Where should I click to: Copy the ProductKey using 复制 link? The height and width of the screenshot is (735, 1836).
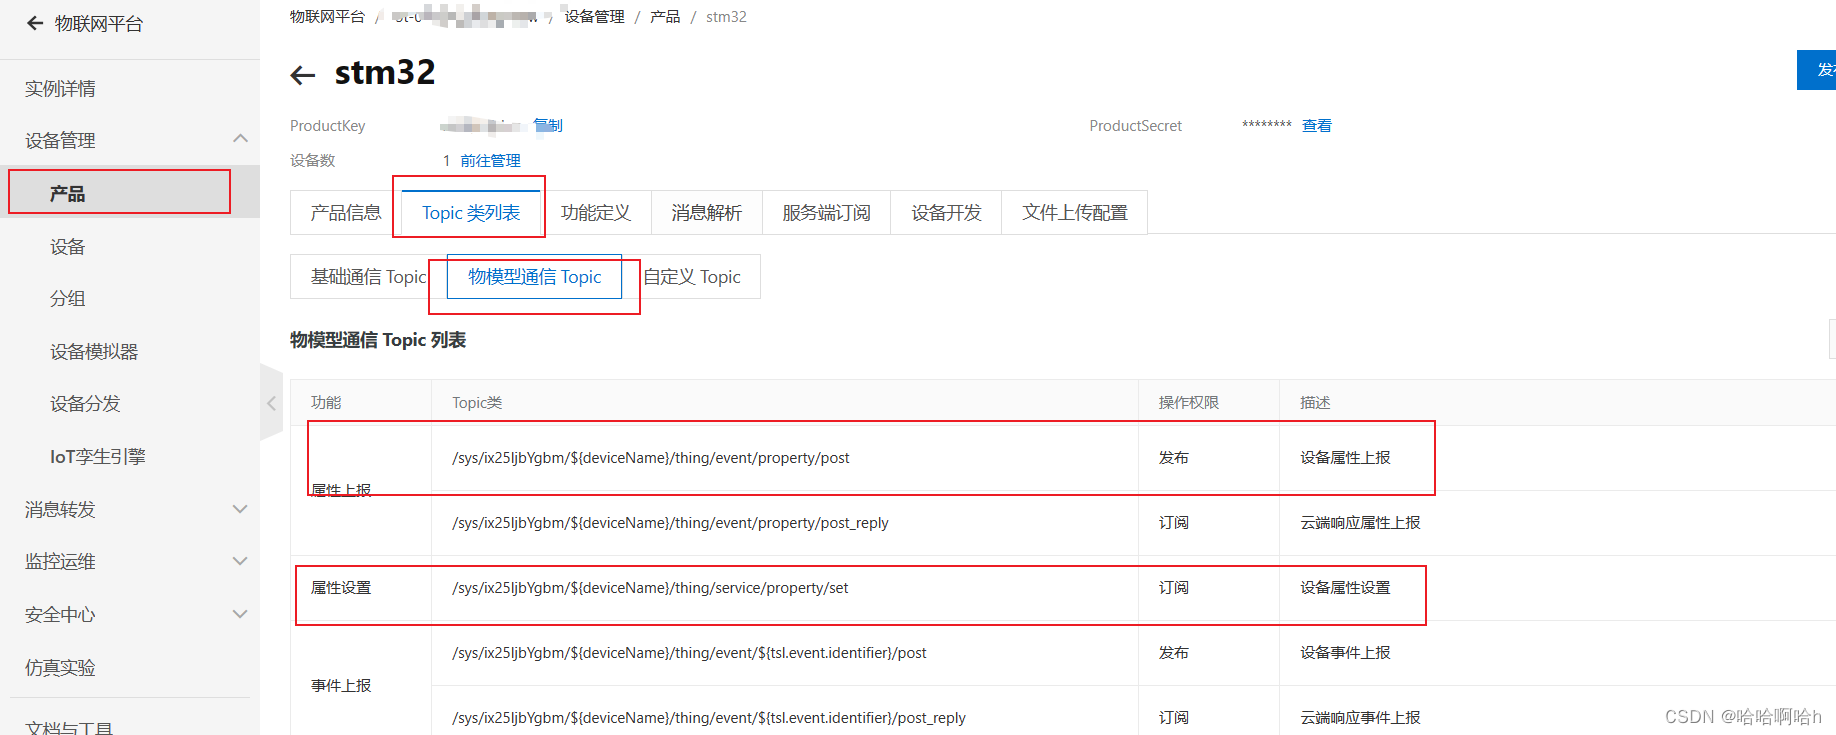(x=548, y=126)
